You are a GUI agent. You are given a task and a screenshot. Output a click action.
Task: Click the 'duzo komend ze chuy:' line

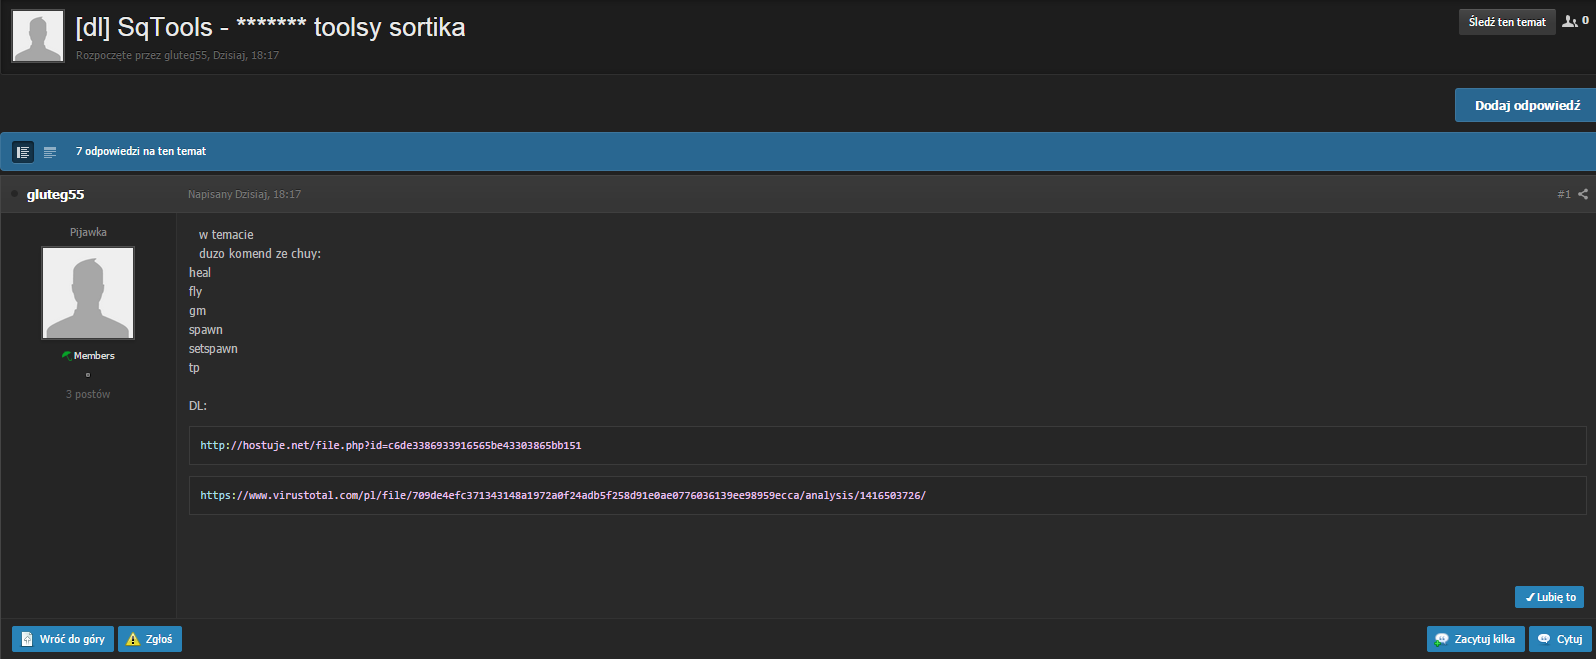coord(260,254)
